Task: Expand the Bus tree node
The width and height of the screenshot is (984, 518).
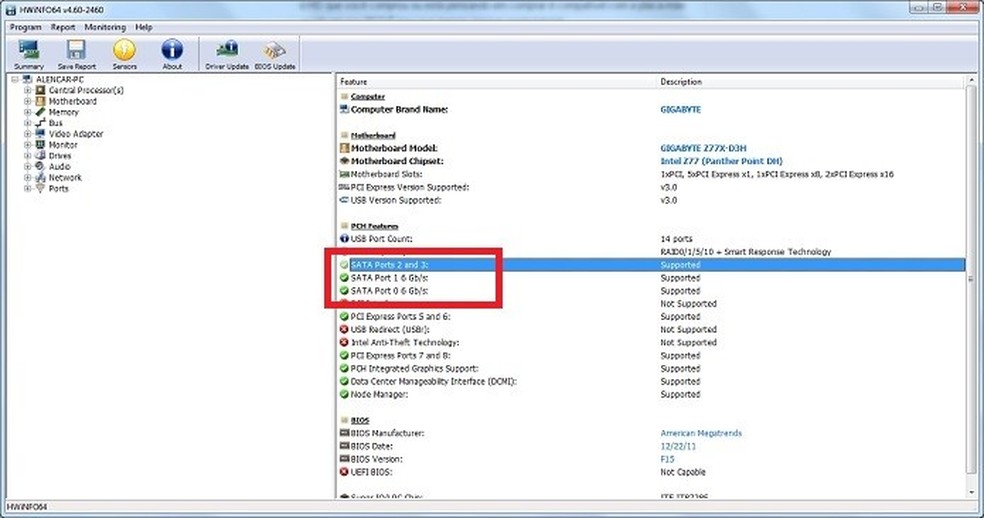Action: (27, 123)
